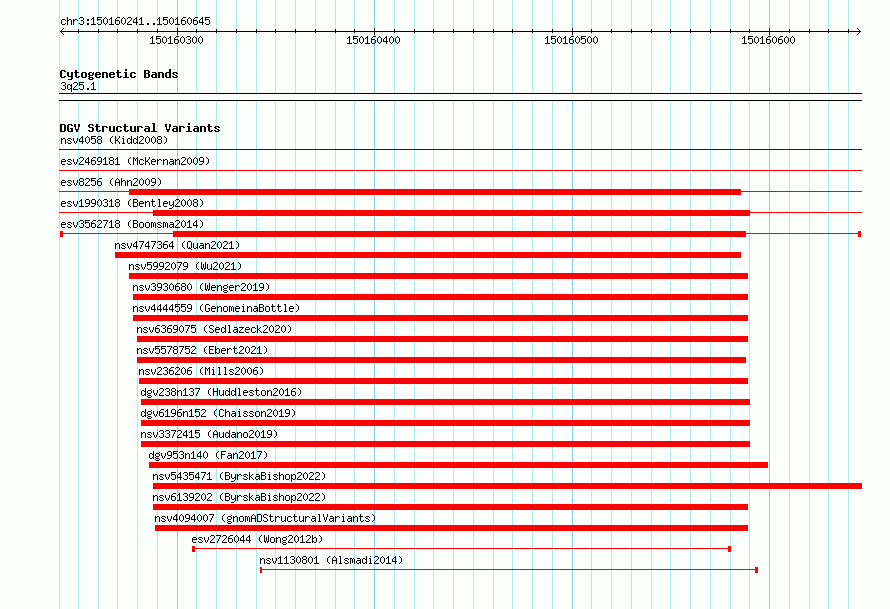The width and height of the screenshot is (890, 609).
Task: Click the red bar under nsv6139202 (ByrskaBishop2022)
Action: (450, 507)
